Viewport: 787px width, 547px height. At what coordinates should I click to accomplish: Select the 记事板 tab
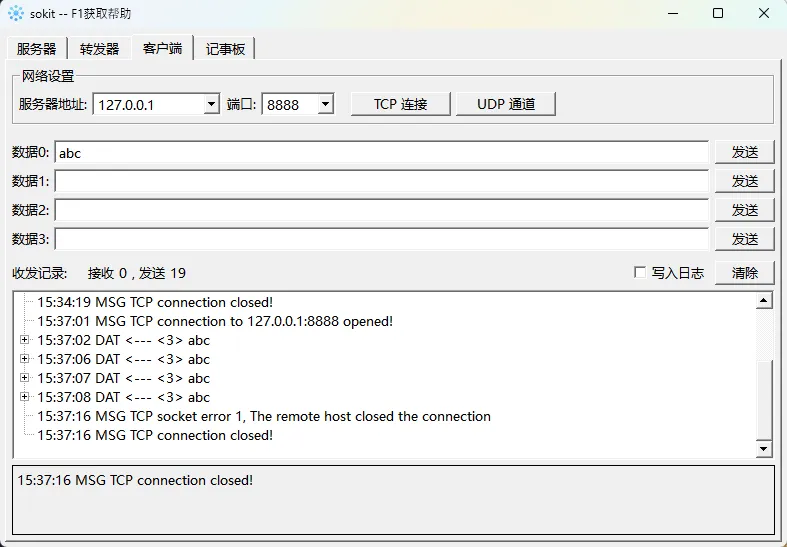(x=225, y=49)
